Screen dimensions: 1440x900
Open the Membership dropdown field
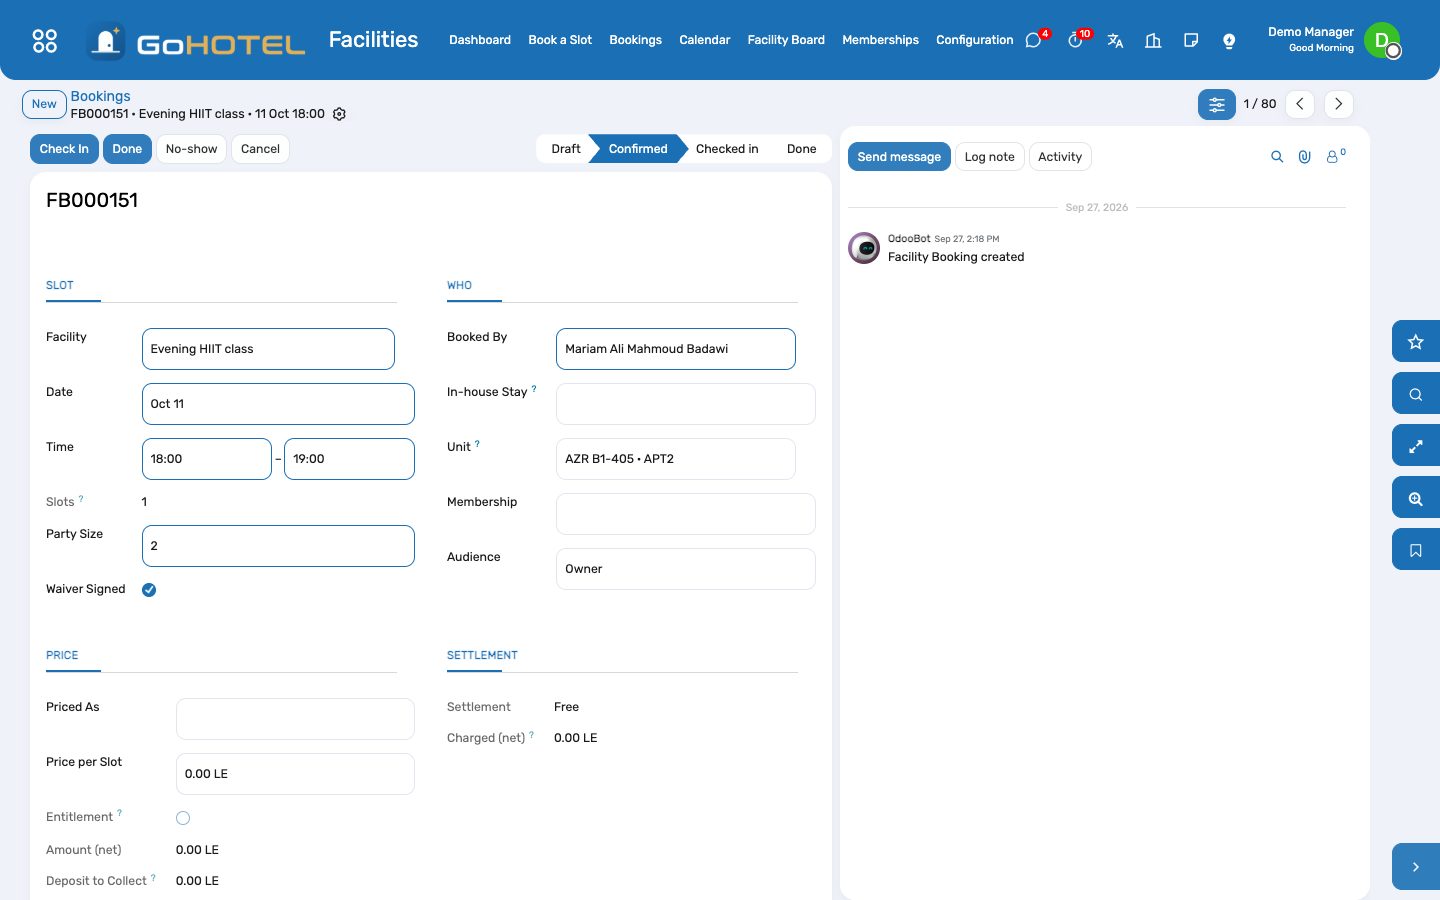(x=686, y=514)
